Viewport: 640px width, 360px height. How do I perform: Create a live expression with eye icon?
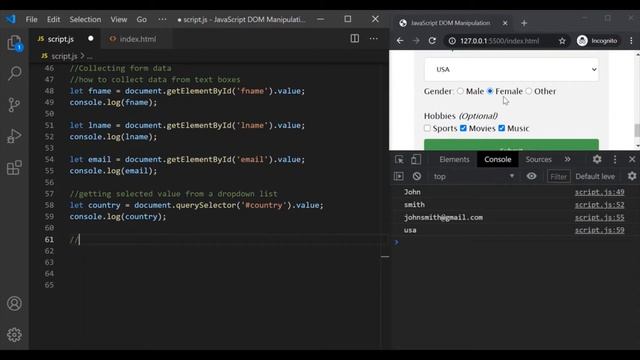tap(531, 176)
